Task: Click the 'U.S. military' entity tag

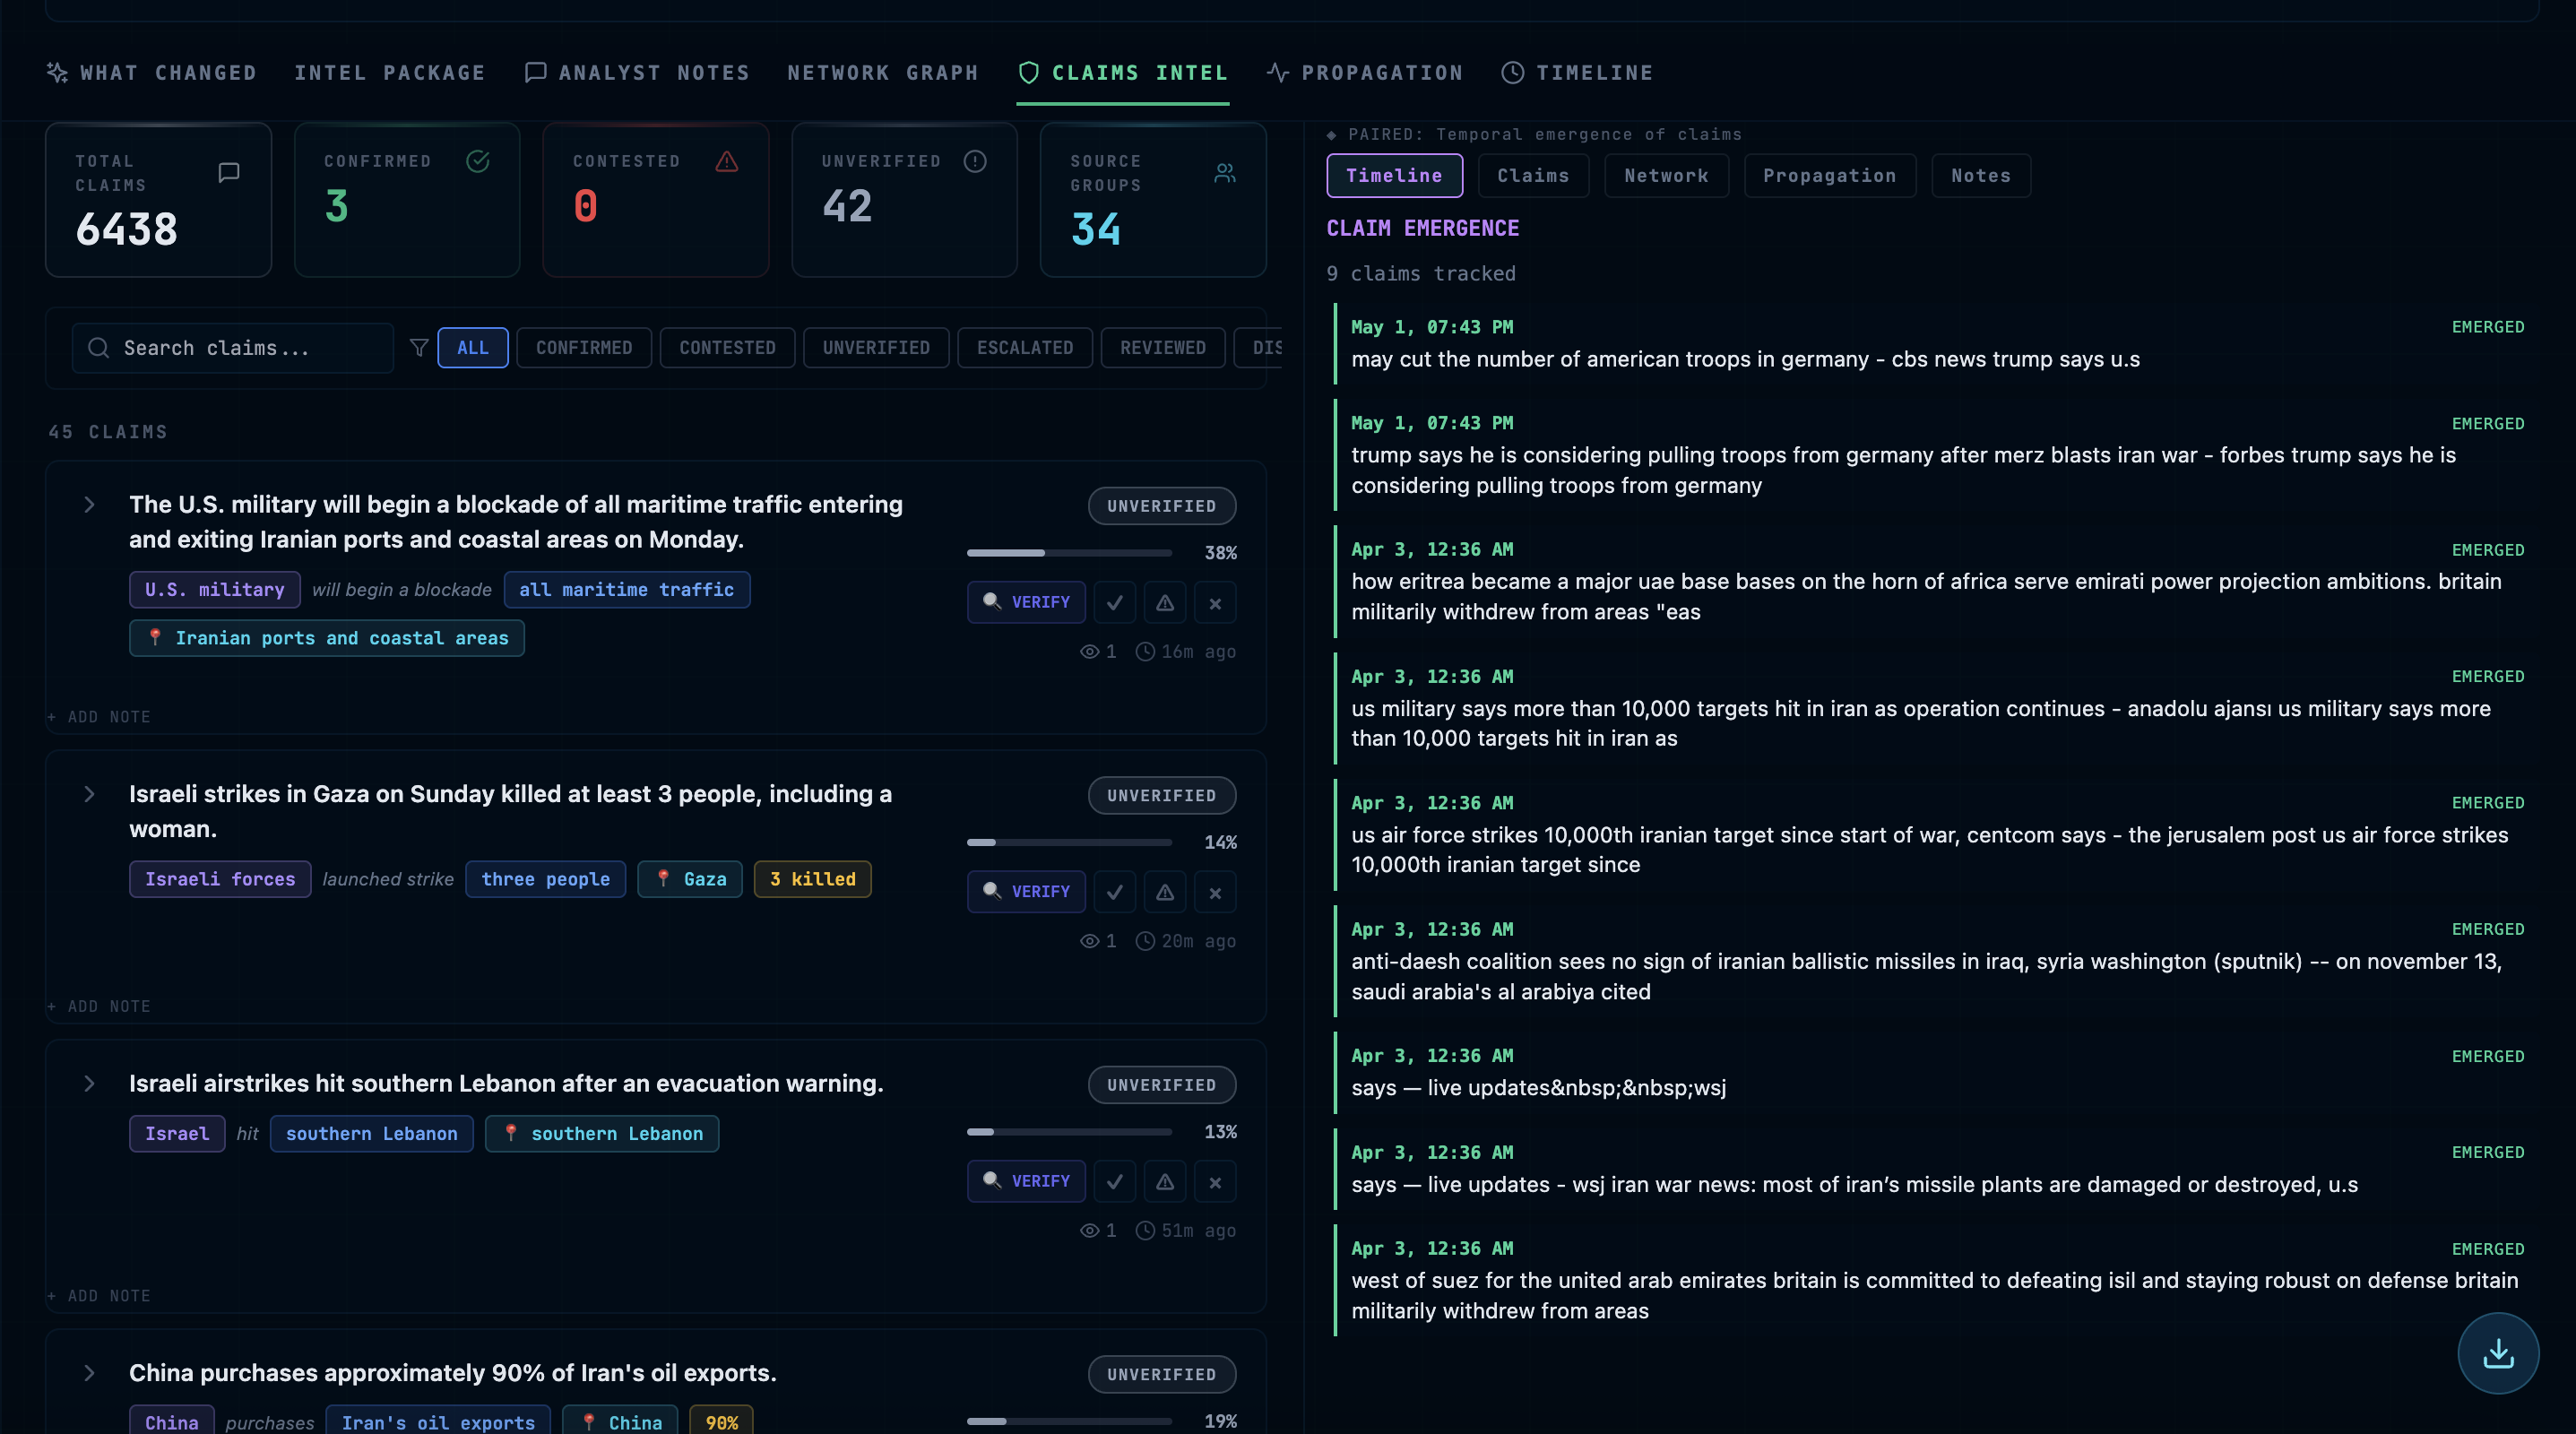Action: click(214, 590)
